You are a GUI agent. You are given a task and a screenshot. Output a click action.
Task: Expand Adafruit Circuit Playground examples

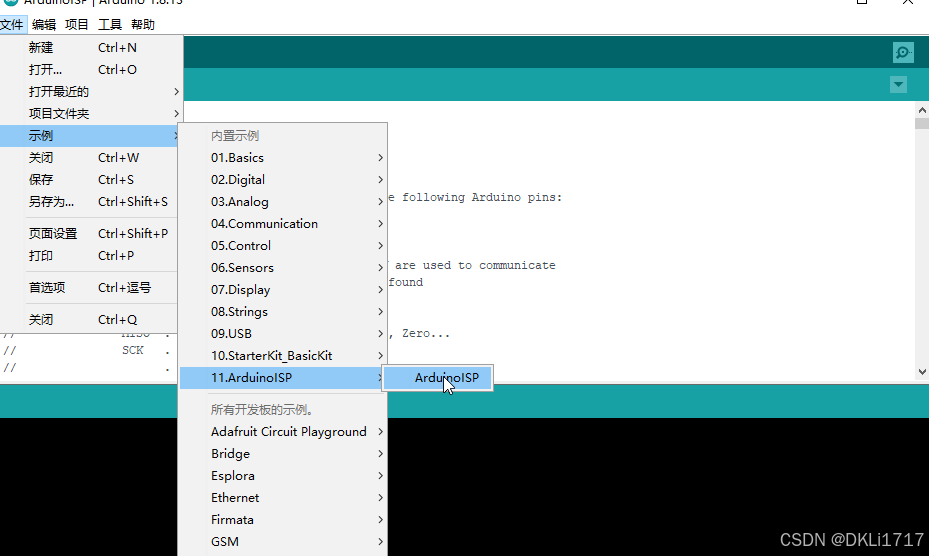(x=283, y=432)
